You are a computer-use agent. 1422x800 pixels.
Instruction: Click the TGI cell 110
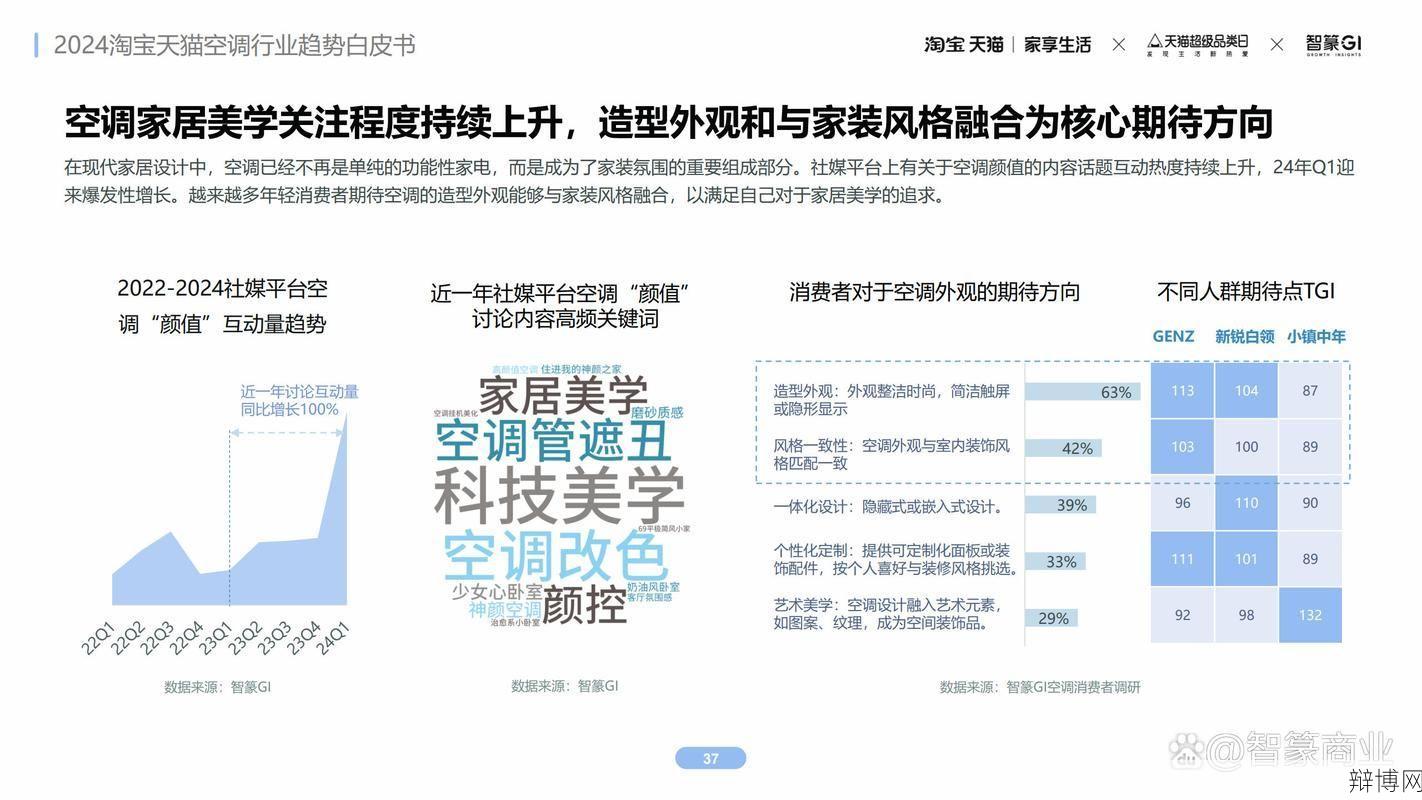click(1246, 503)
